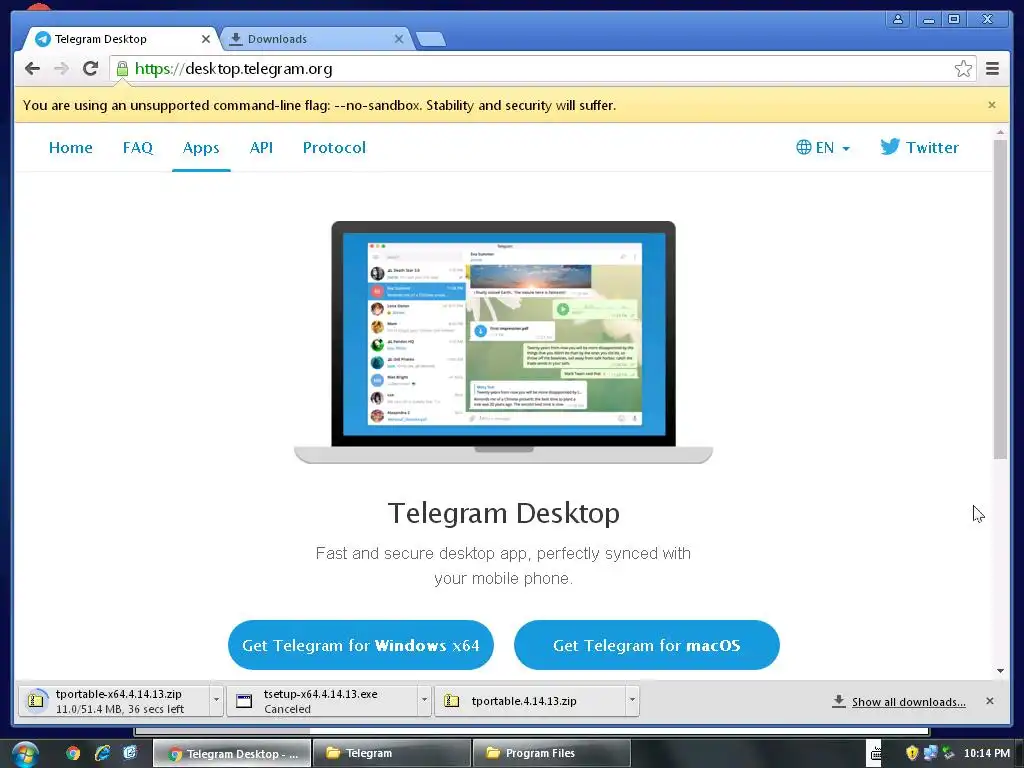Click the address bar URL field

click(542, 69)
